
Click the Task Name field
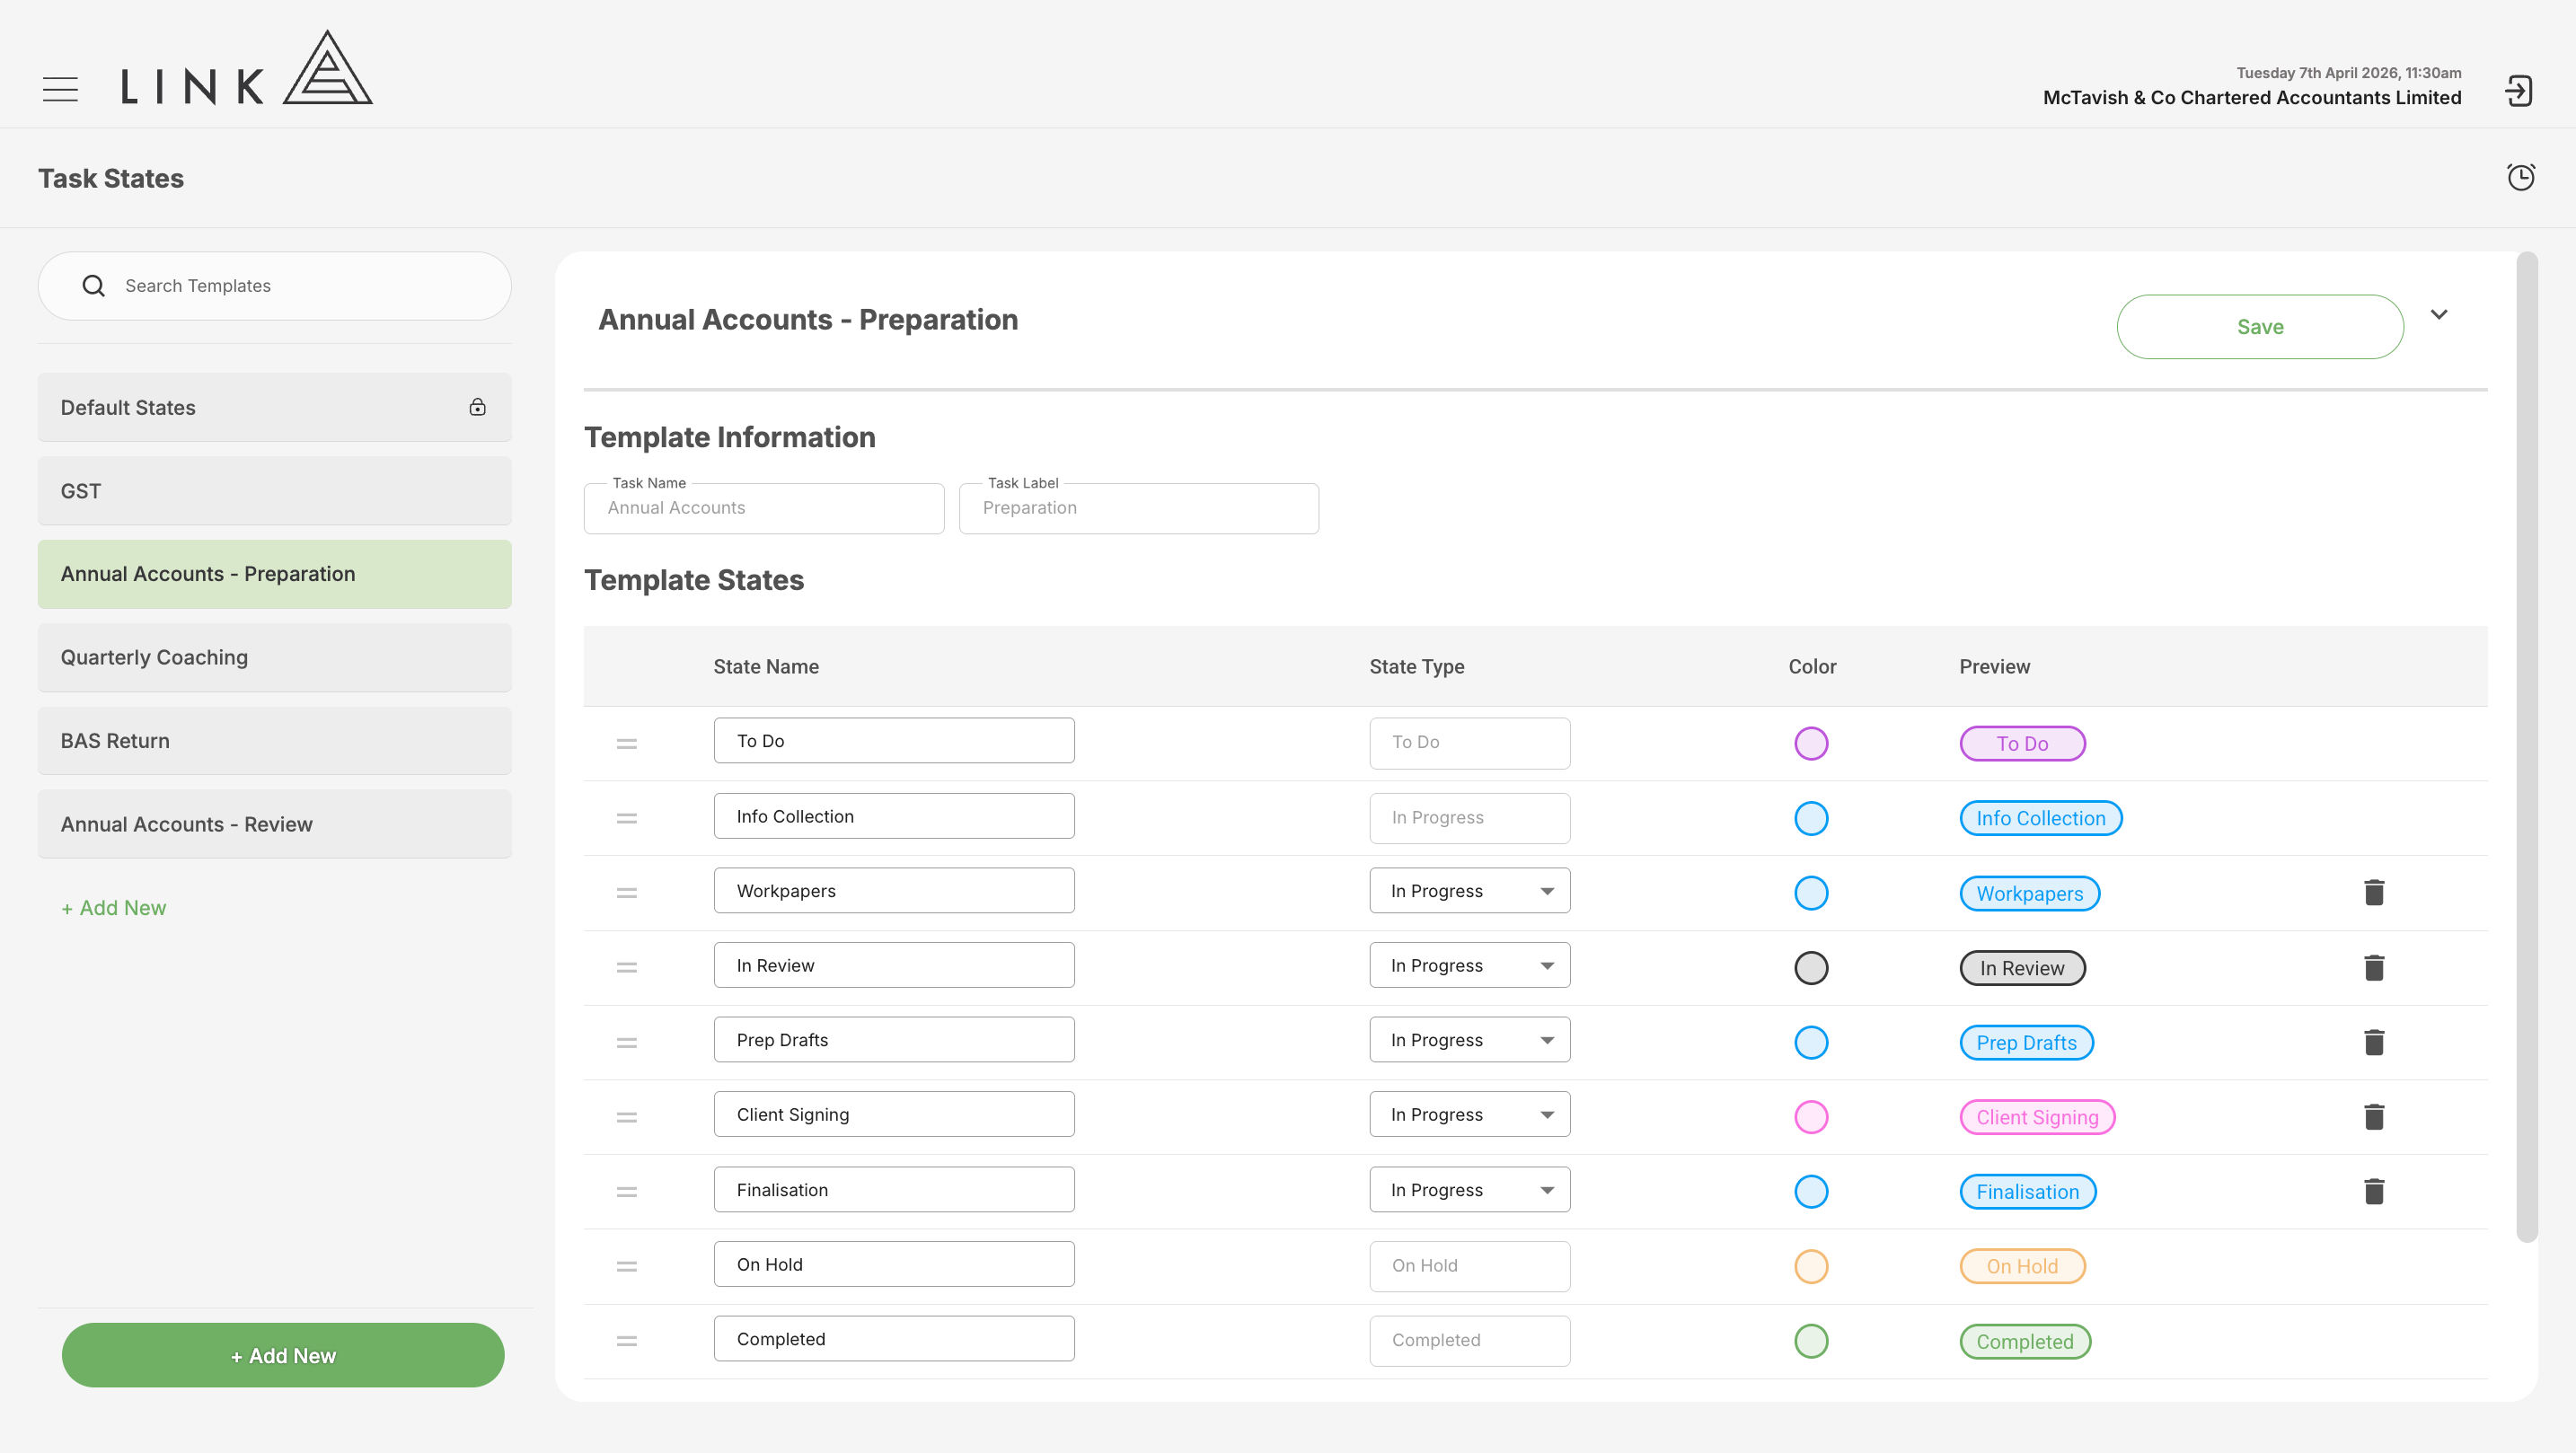(763, 508)
